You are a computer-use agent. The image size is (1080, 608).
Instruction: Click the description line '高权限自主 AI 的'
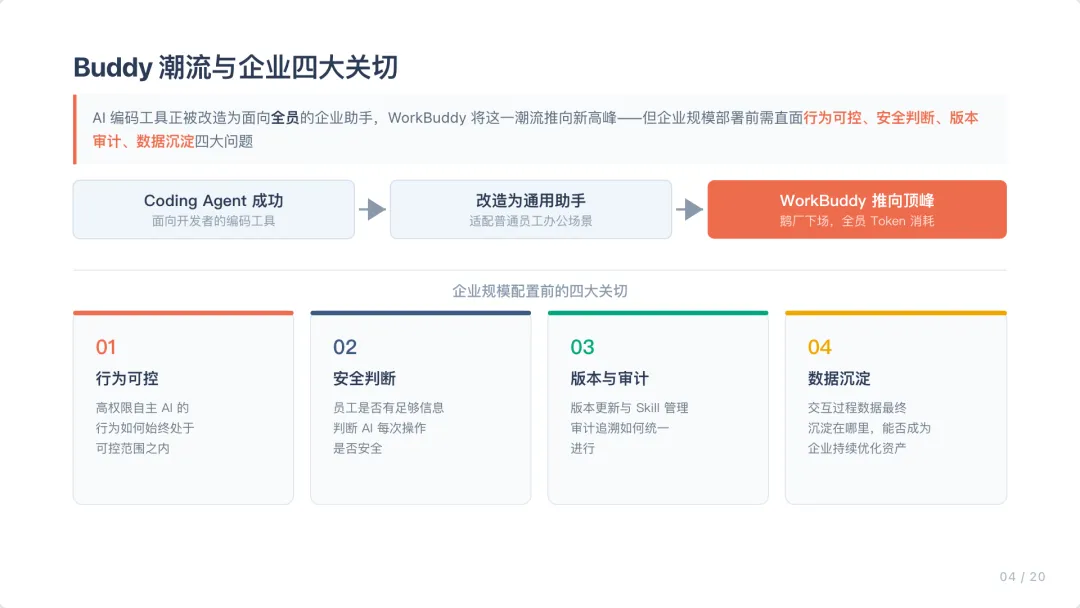[142, 408]
